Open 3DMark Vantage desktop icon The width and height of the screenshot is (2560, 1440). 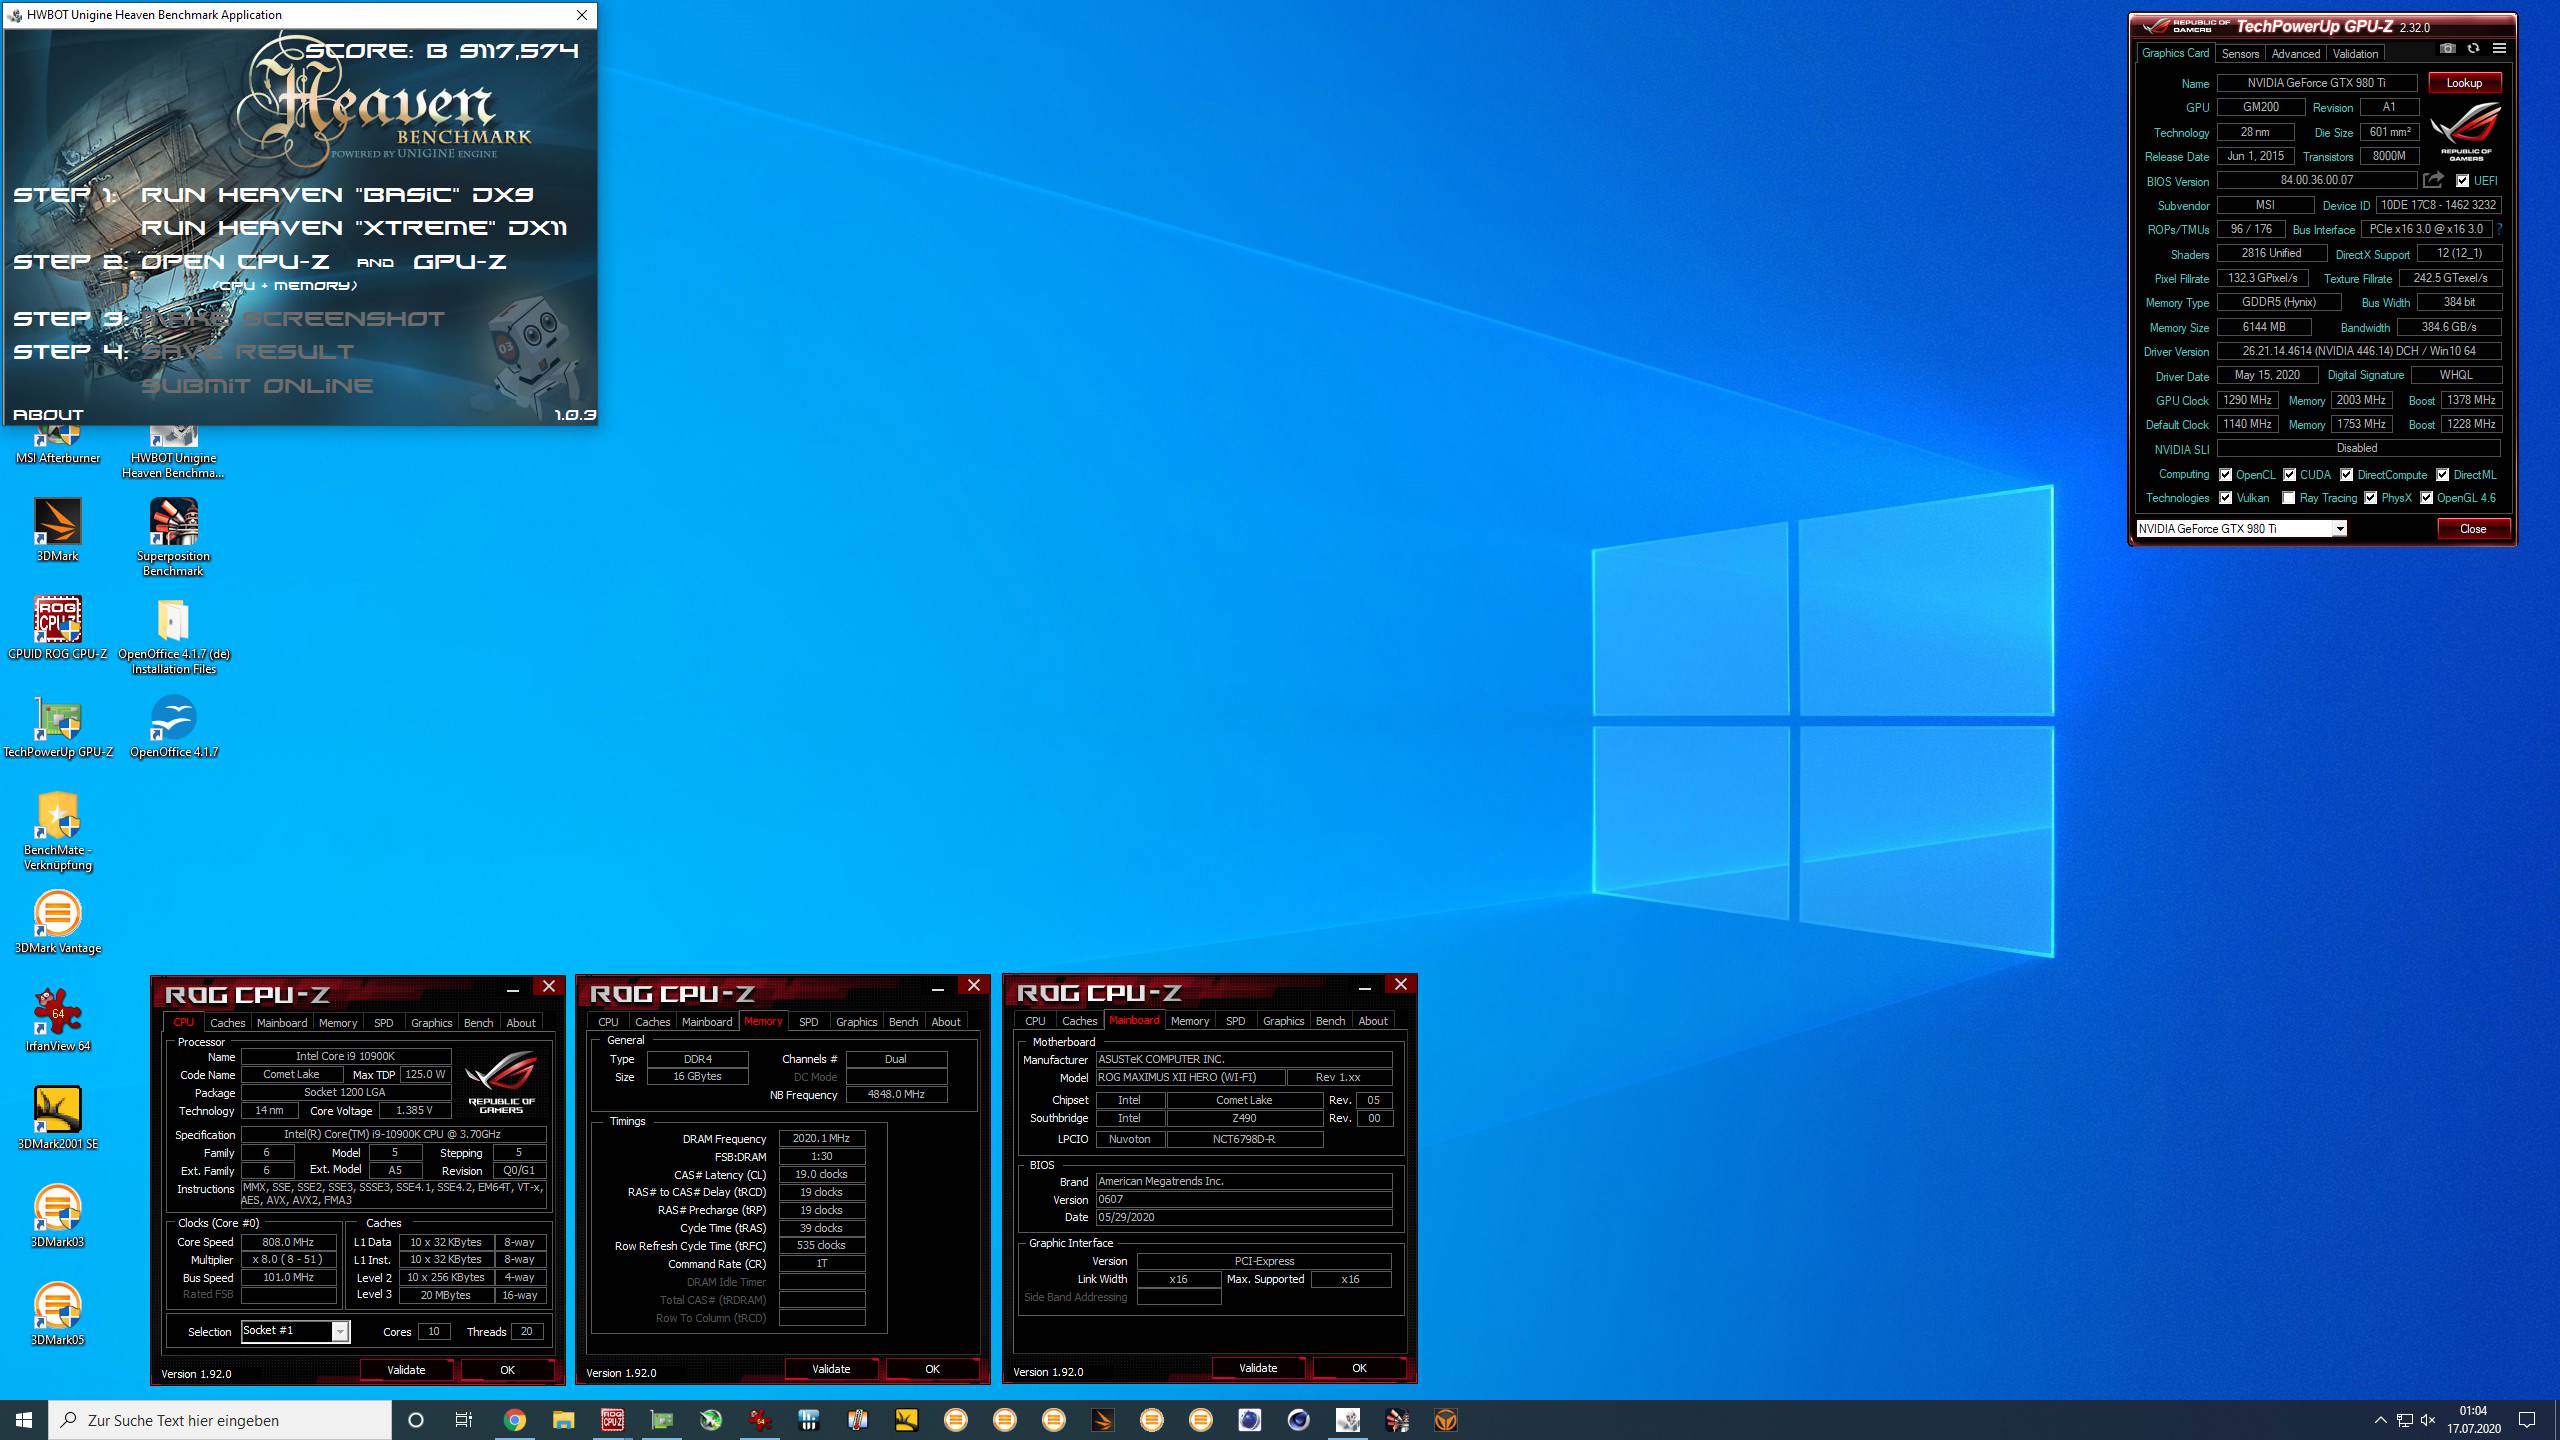[58, 922]
